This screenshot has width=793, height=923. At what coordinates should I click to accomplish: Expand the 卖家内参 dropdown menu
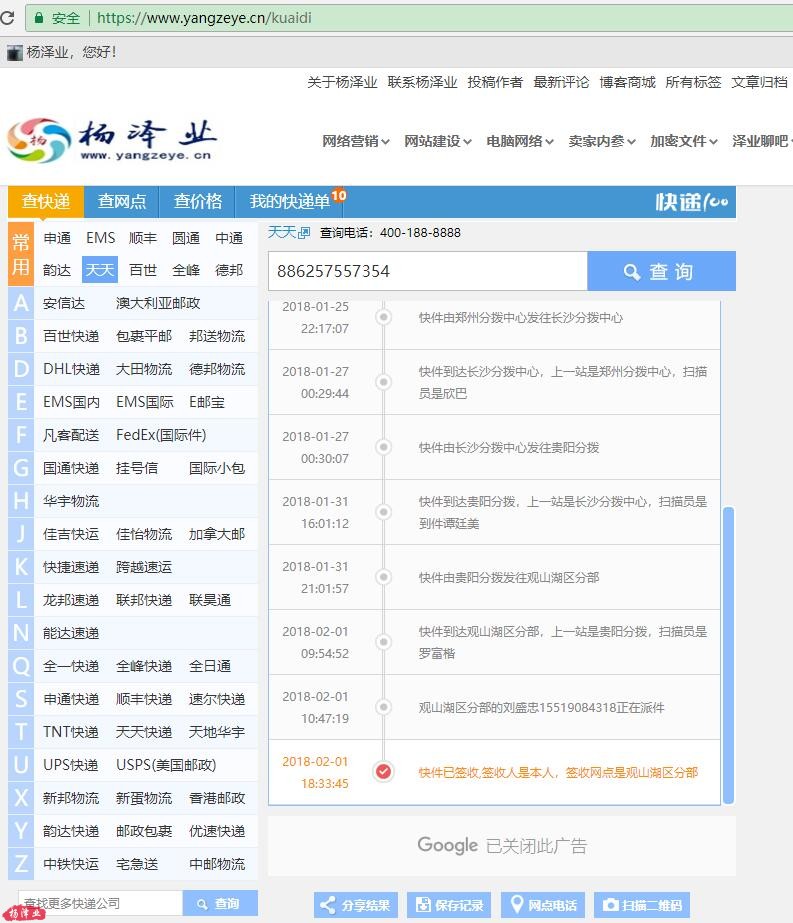click(x=602, y=141)
